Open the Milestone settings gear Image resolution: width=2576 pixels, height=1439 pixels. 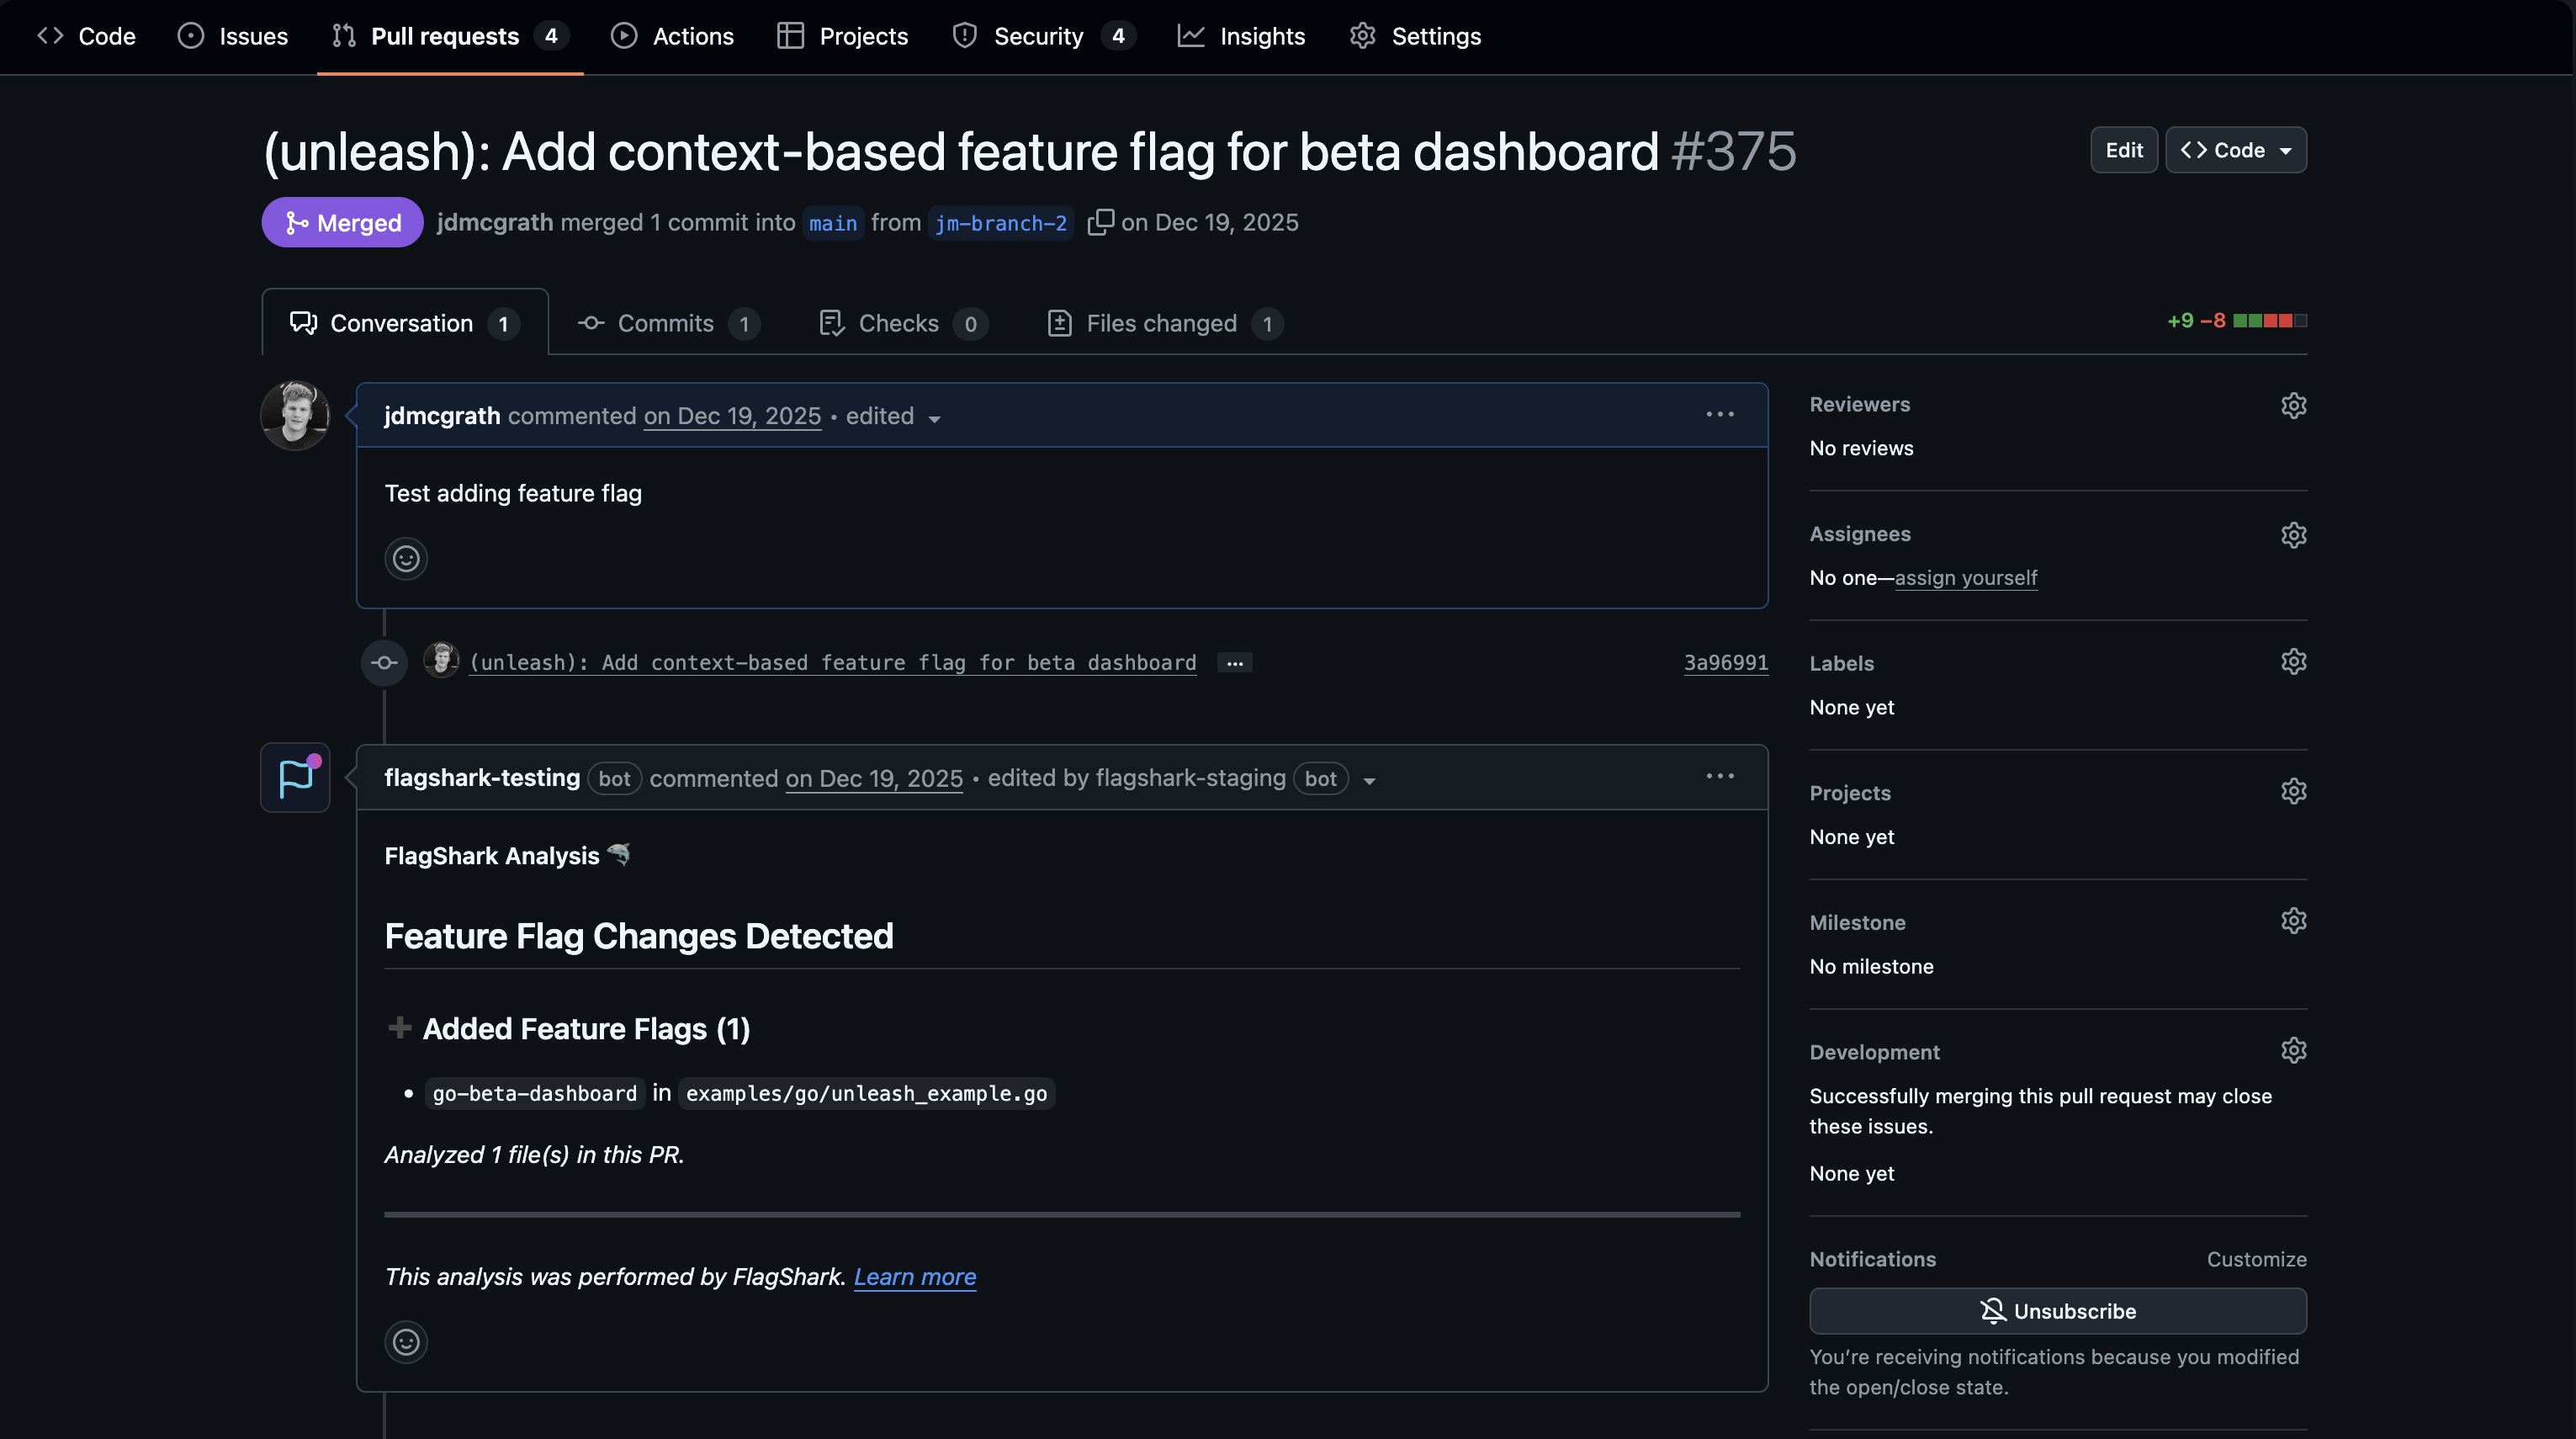(x=2293, y=921)
